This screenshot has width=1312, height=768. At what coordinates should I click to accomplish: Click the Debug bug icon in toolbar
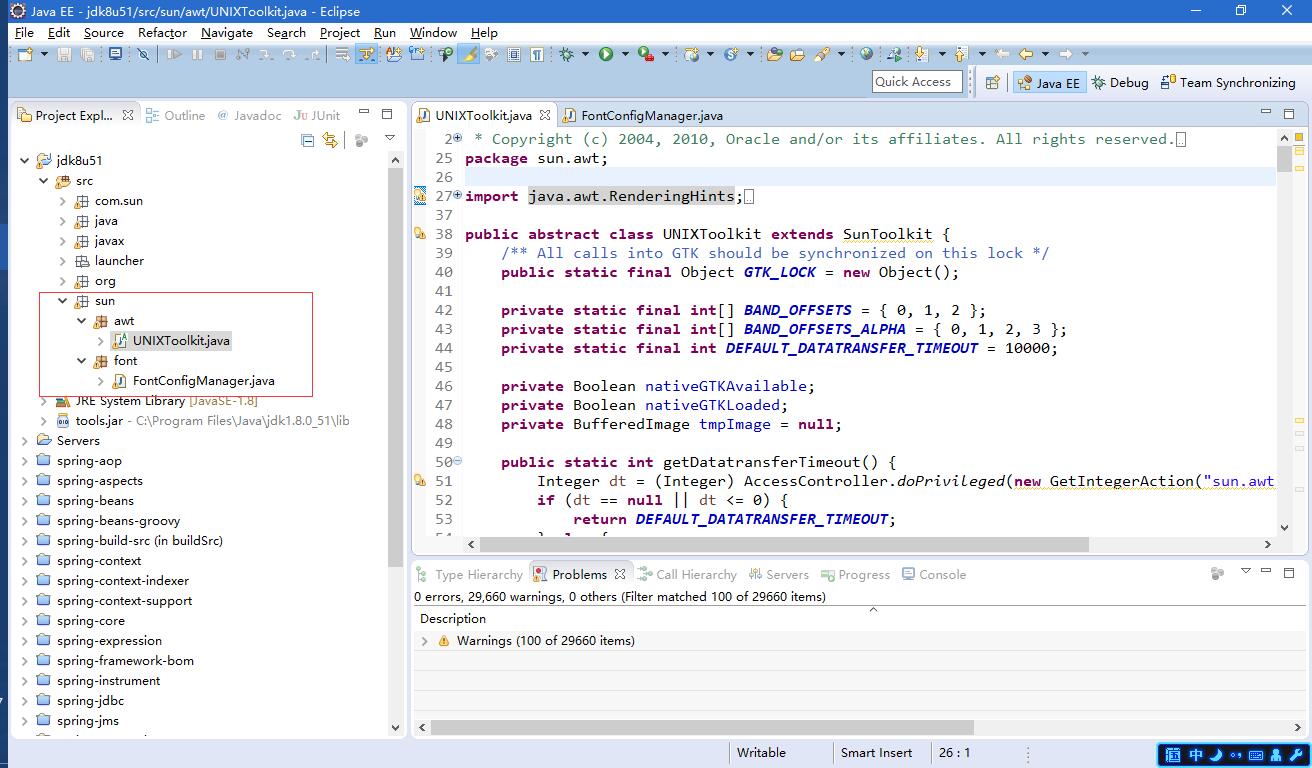[567, 54]
